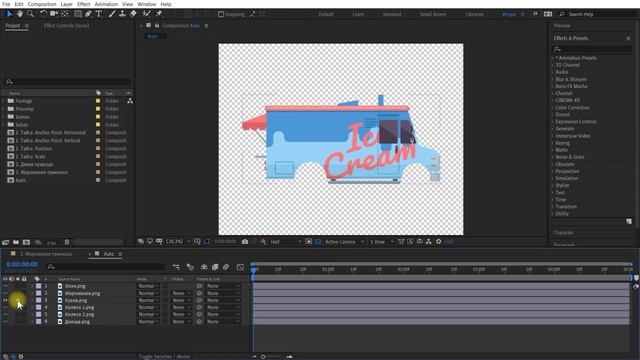Image resolution: width=640 pixels, height=360 pixels.
Task: Toggle visibility eye of Мороженое.png layer
Action: [5, 293]
